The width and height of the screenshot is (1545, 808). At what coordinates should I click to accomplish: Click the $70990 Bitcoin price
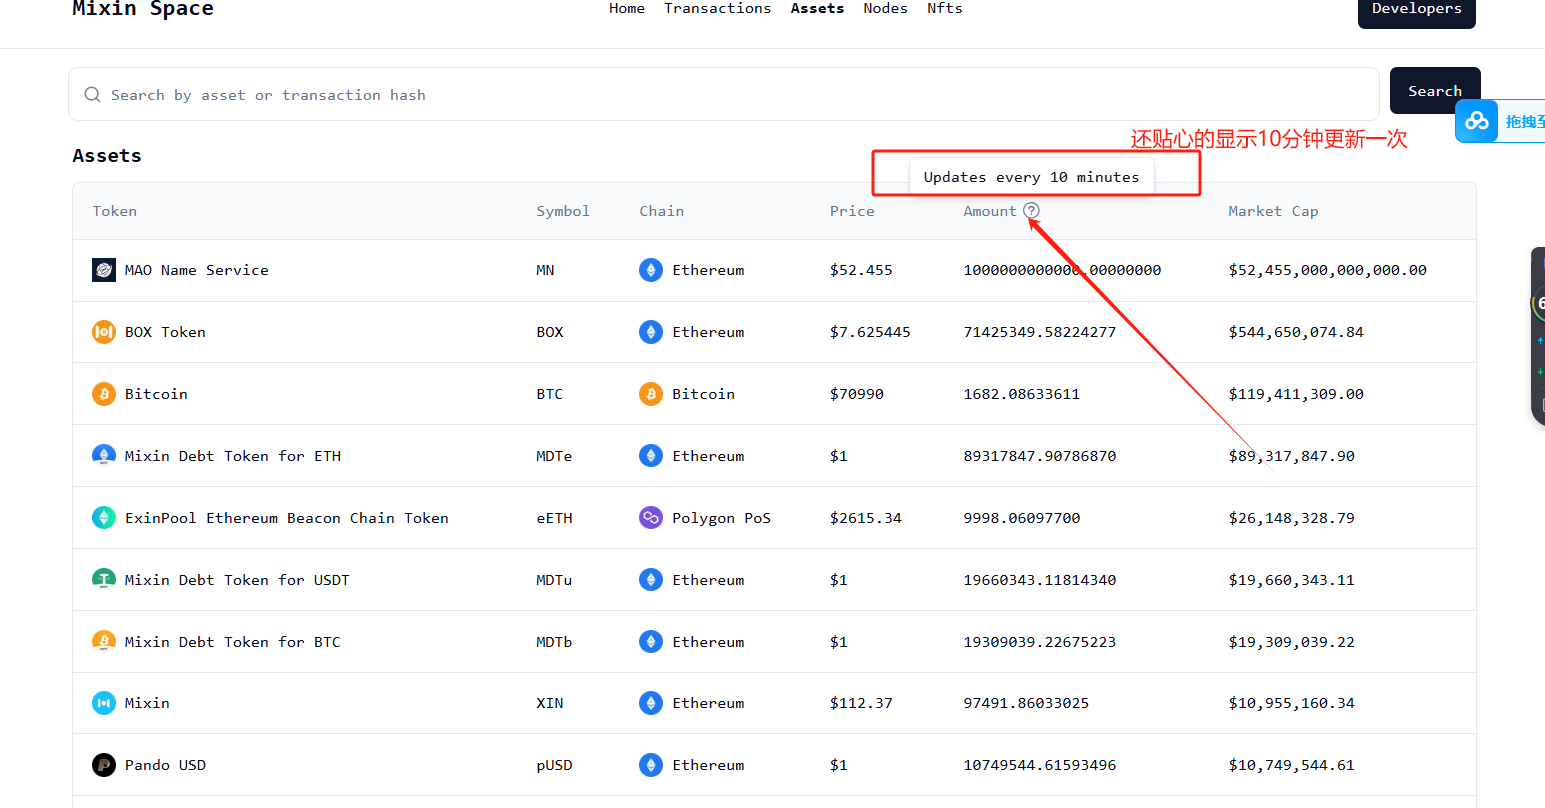click(x=857, y=394)
